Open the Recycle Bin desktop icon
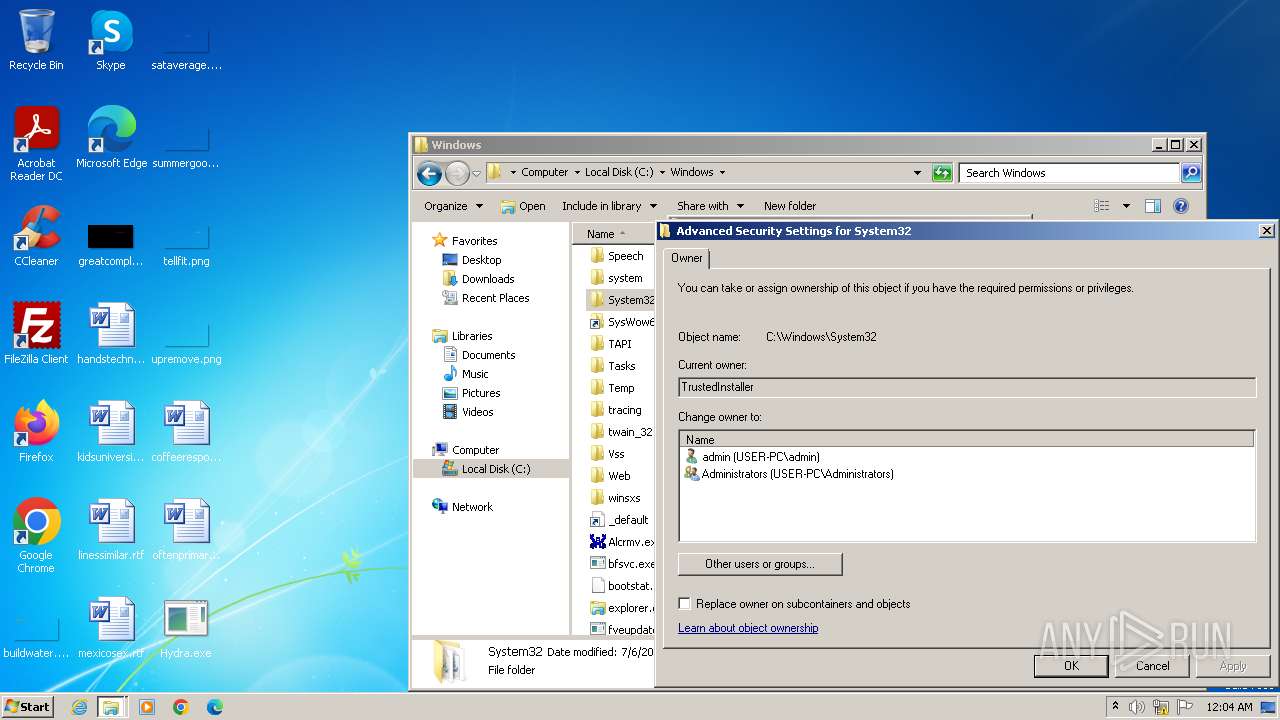This screenshot has width=1280, height=720. tap(36, 40)
